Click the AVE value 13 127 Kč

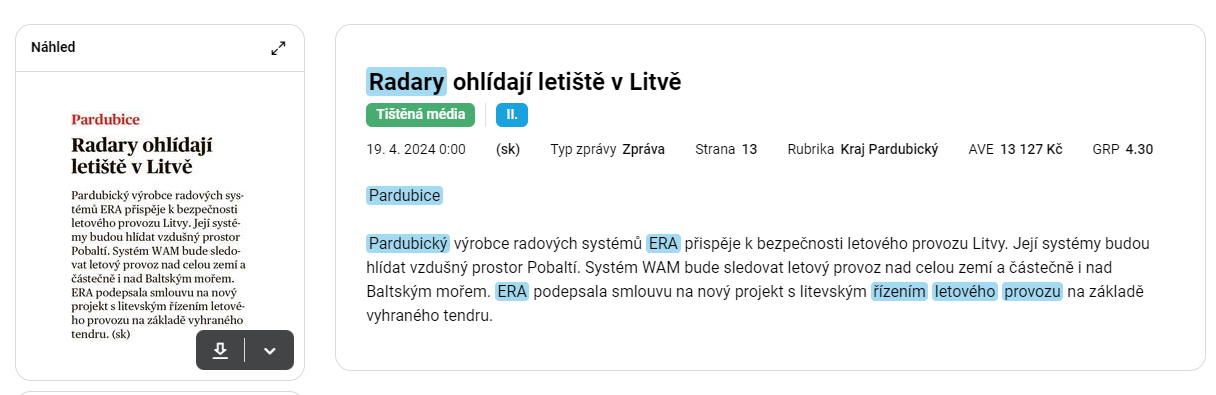click(1031, 150)
